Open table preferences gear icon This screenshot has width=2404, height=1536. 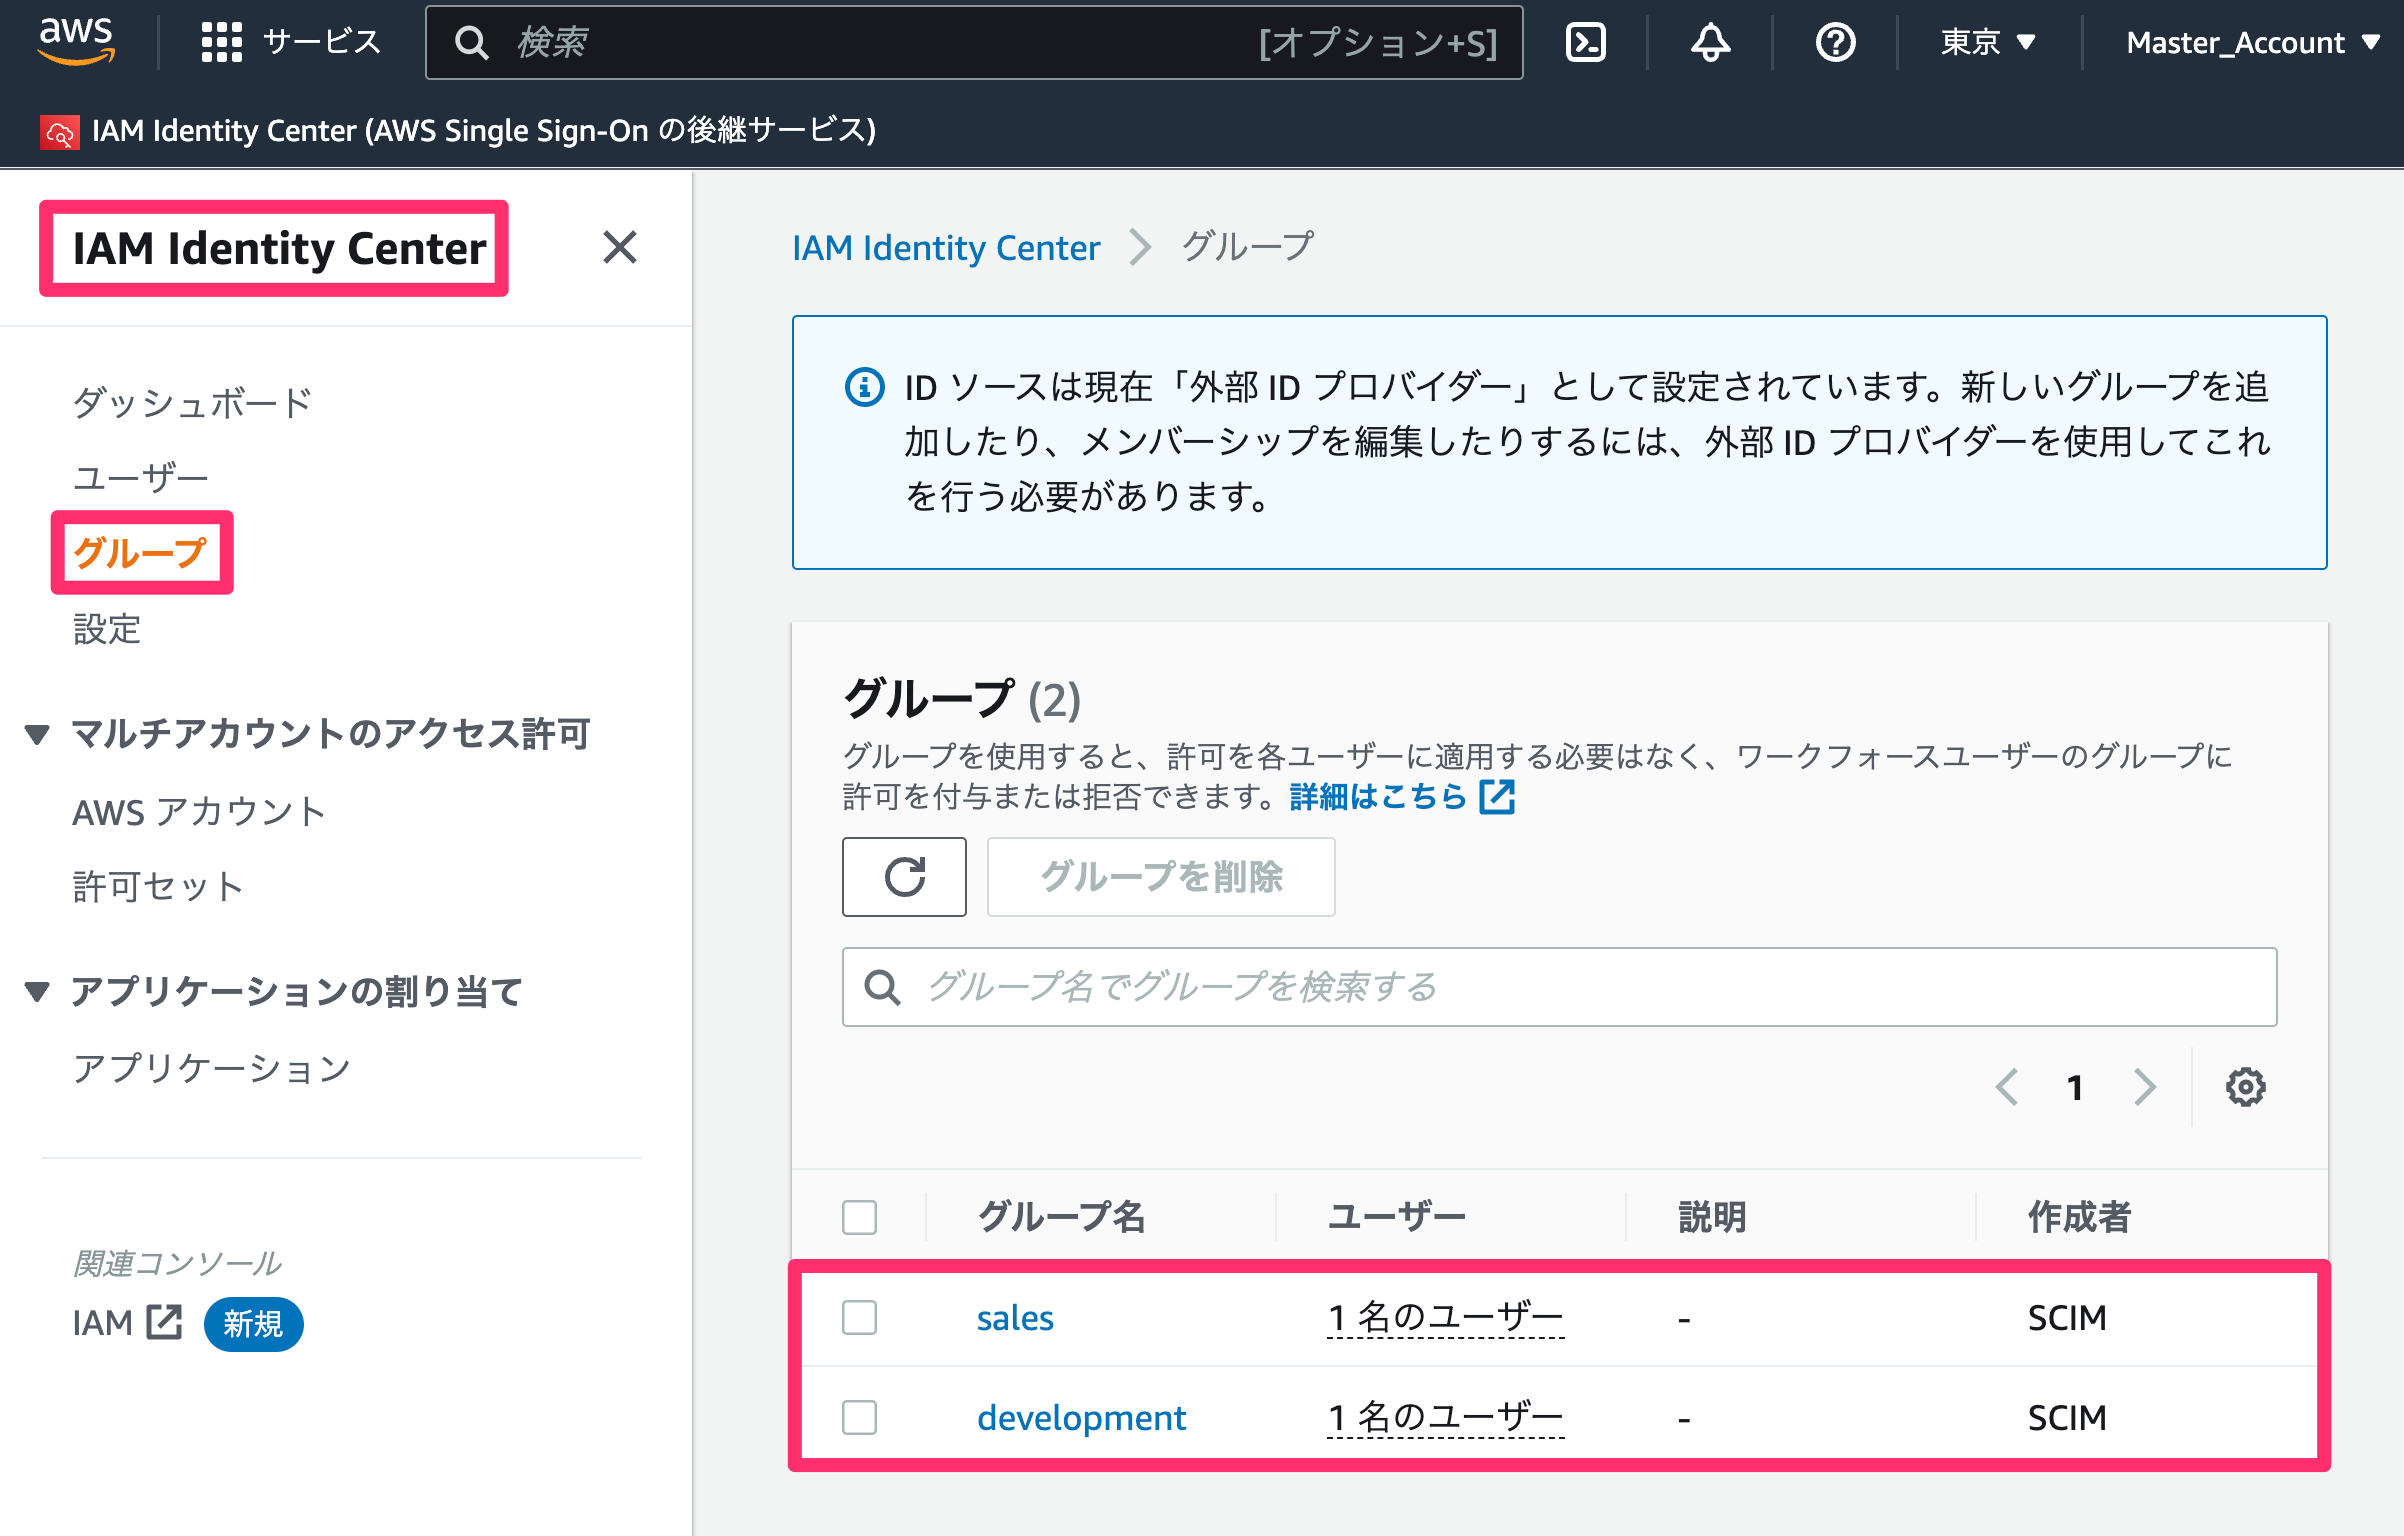tap(2245, 1086)
